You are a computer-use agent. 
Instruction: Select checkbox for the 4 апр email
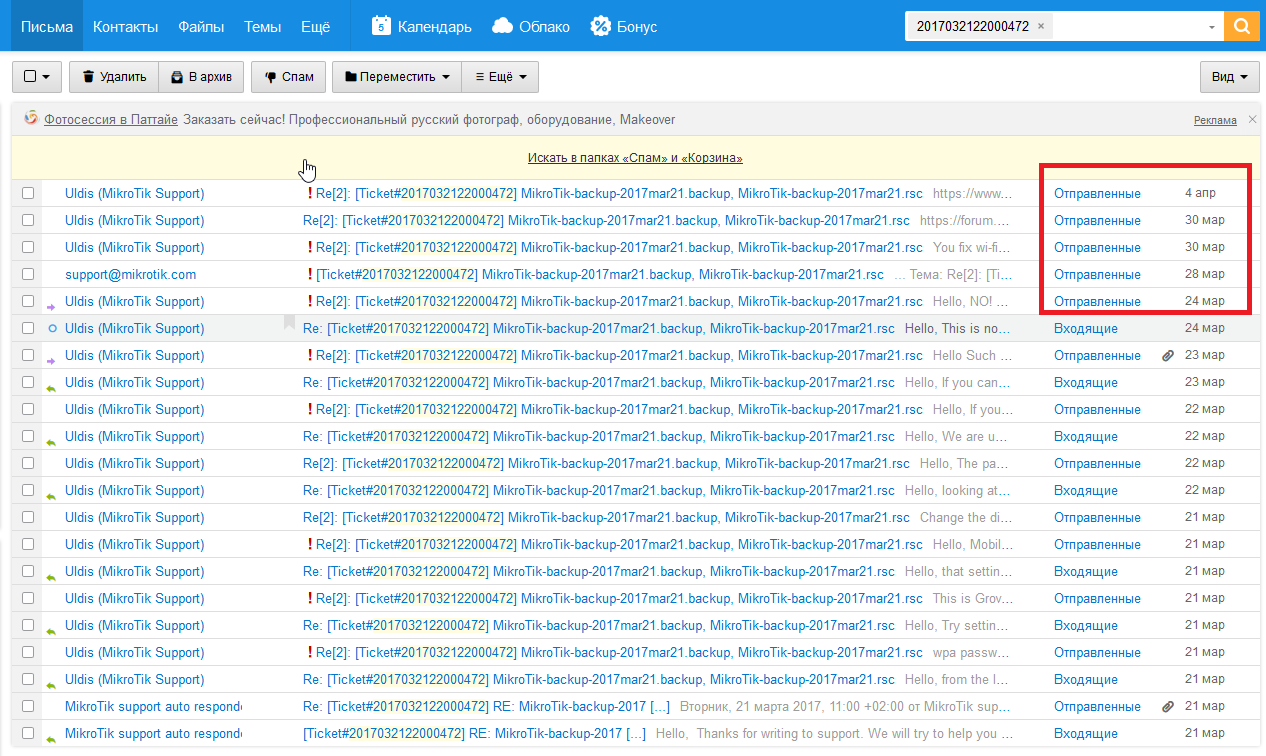(x=28, y=194)
